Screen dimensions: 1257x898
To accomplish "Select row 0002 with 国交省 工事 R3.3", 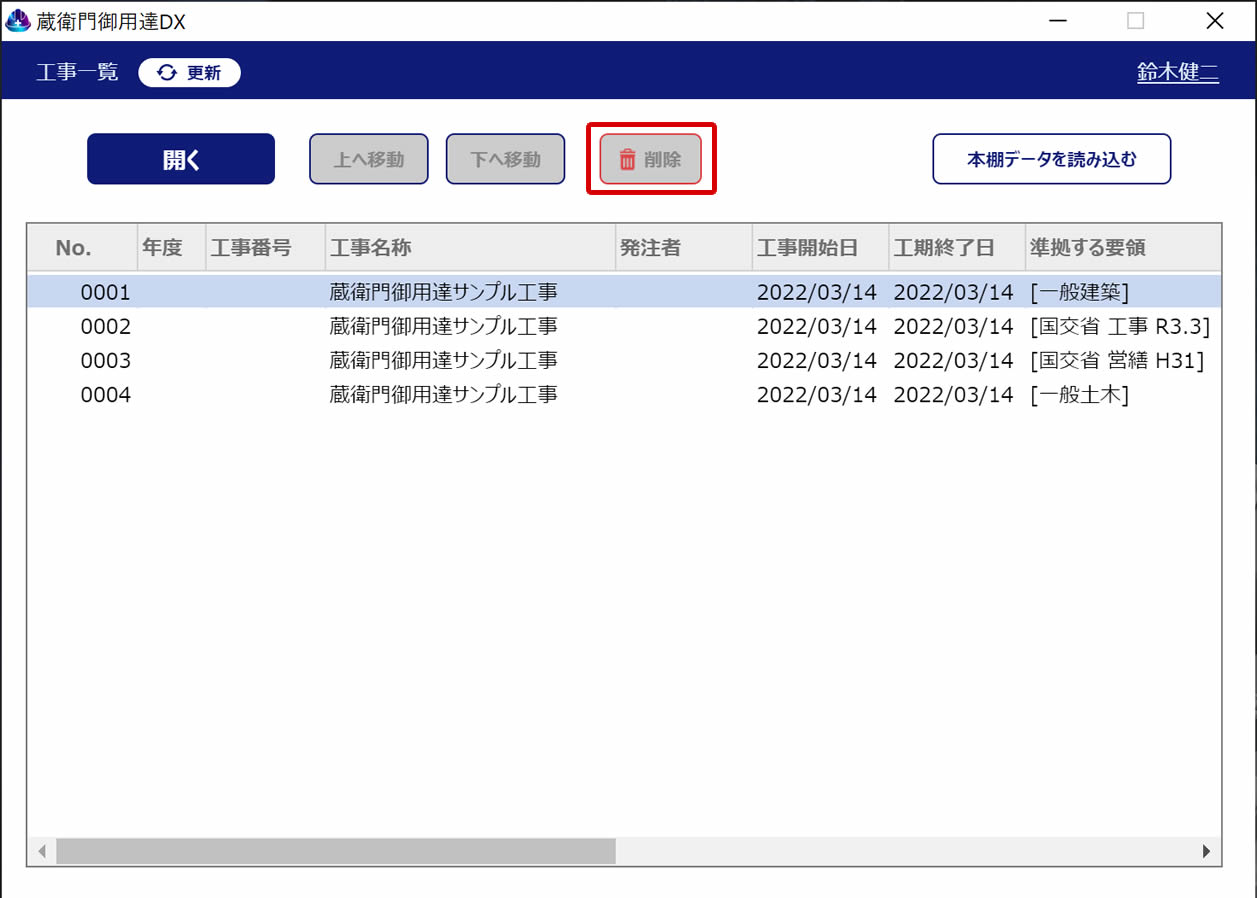I will point(444,326).
